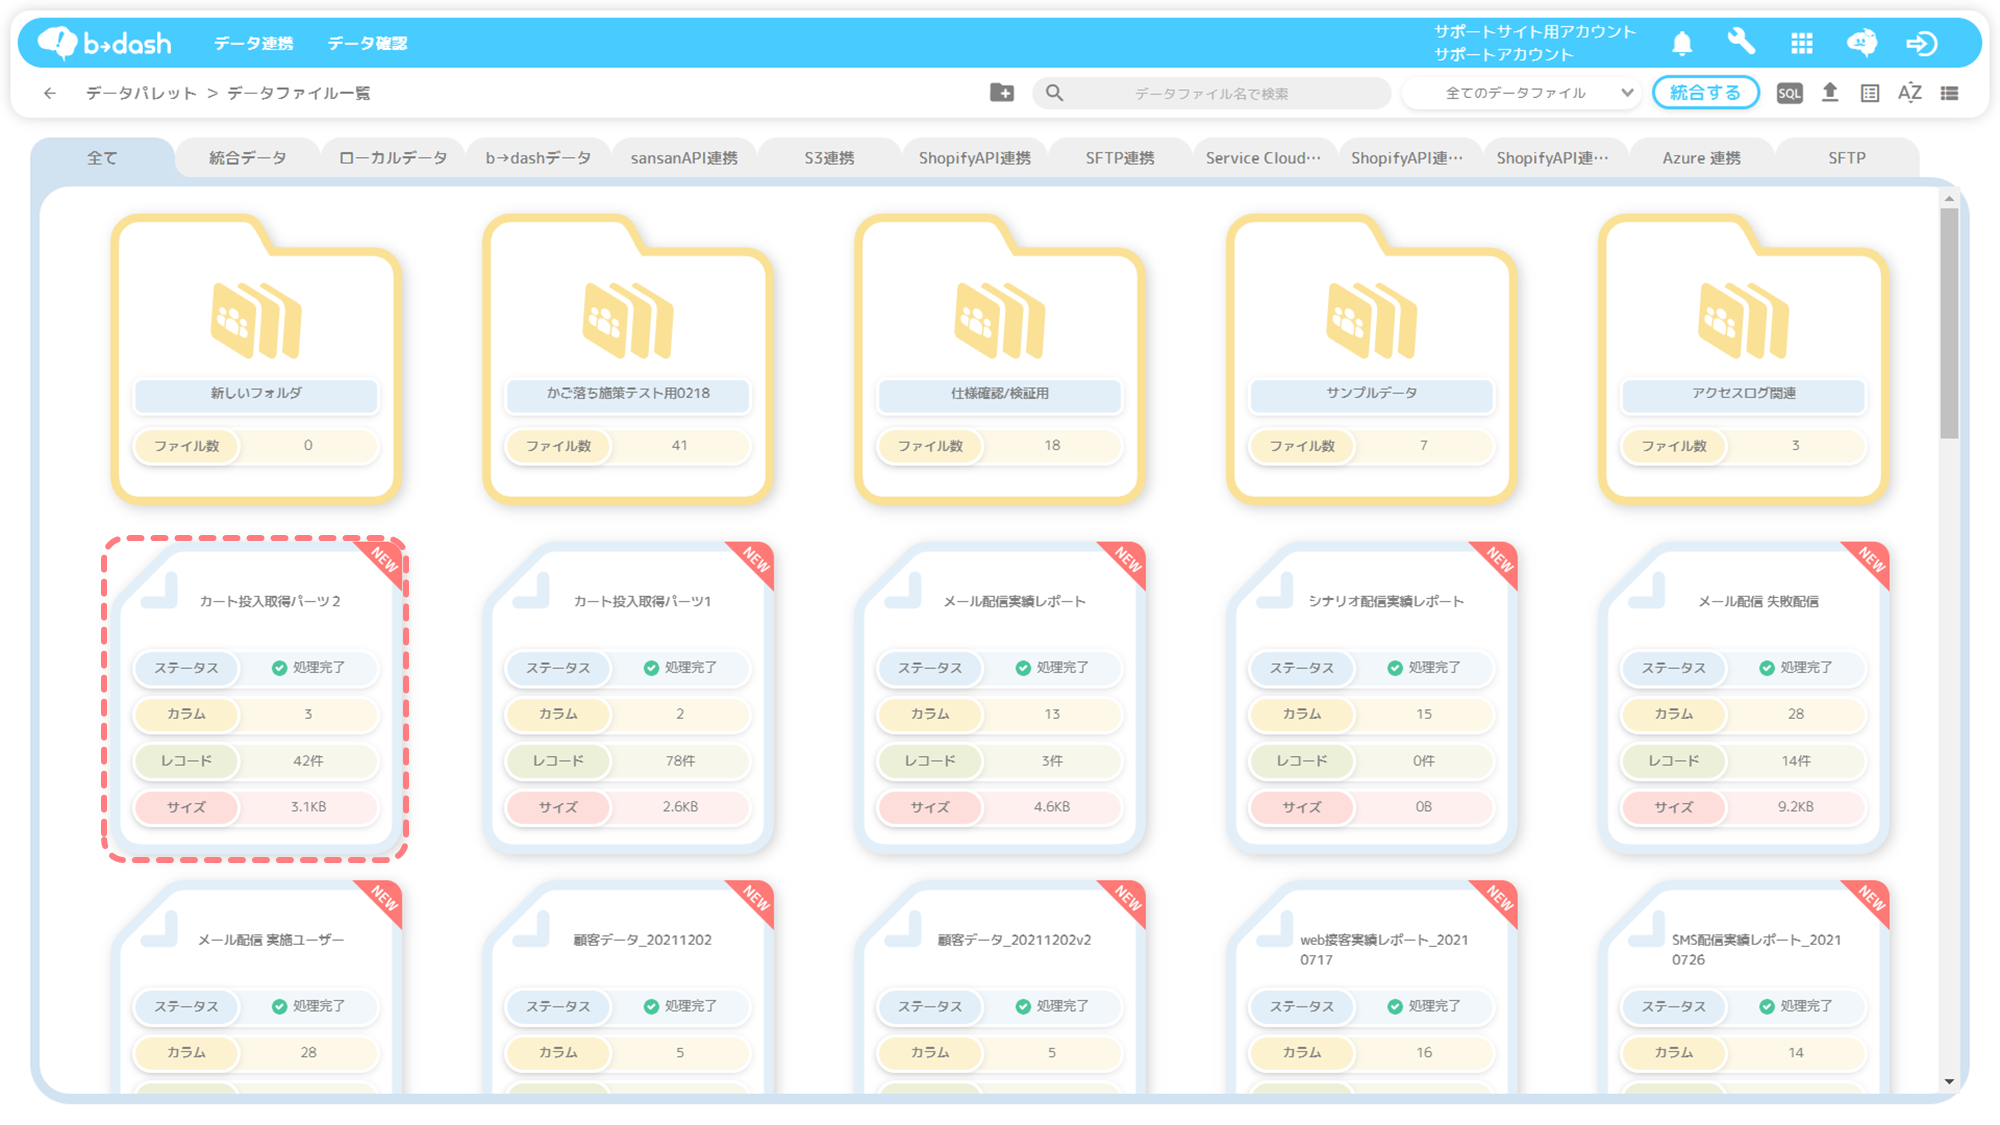Switch to list view icon

tap(1949, 93)
